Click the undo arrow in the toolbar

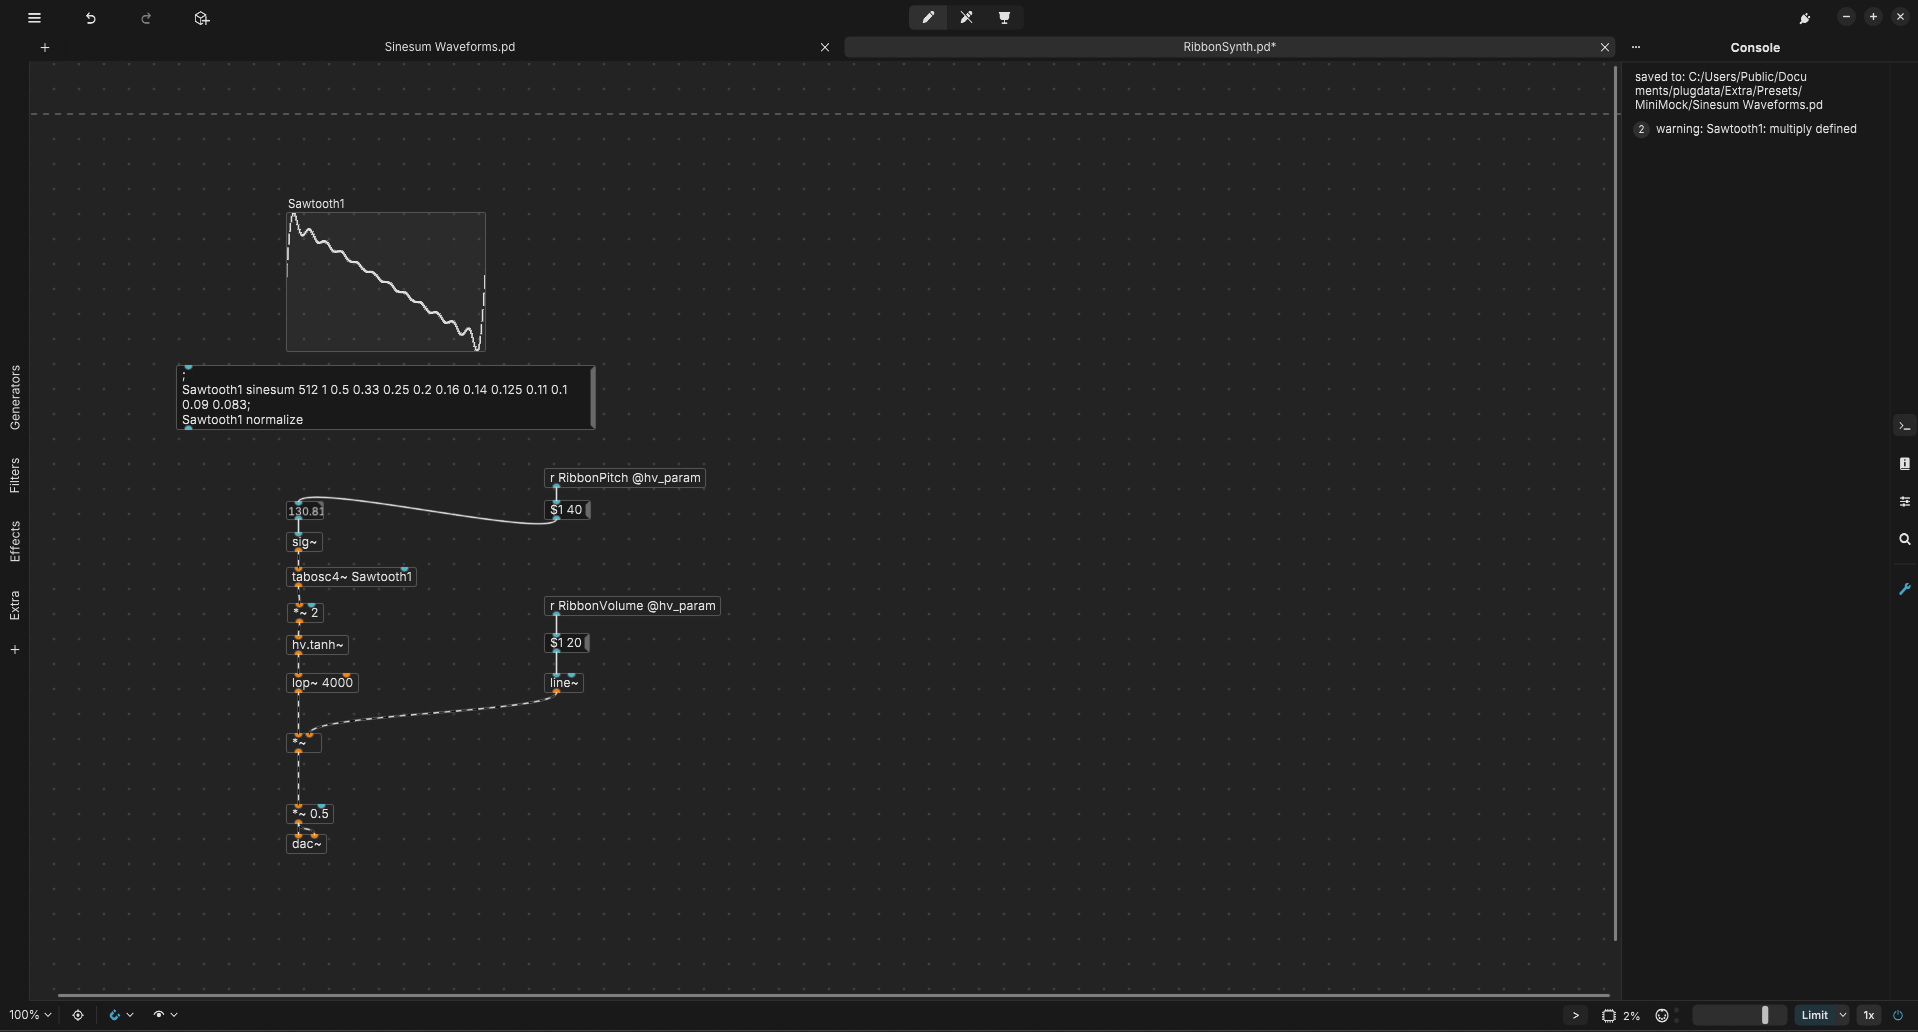(90, 18)
